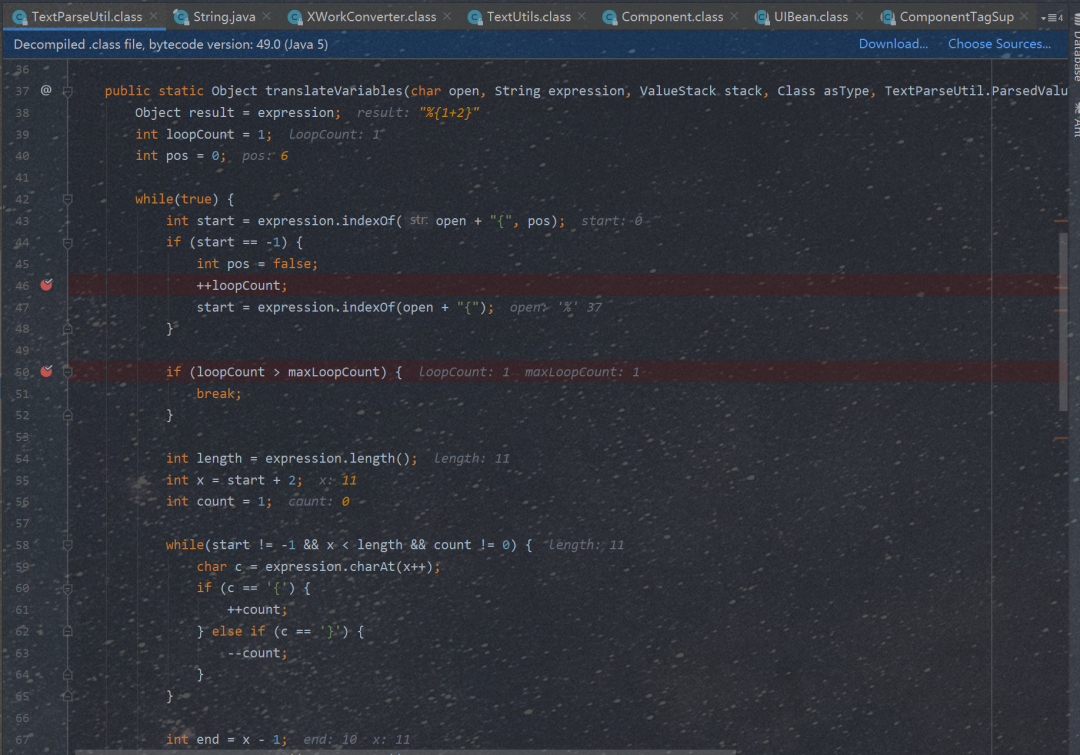This screenshot has height=755, width=1080.
Task: Close the UIBean.class tab
Action: (860, 16)
